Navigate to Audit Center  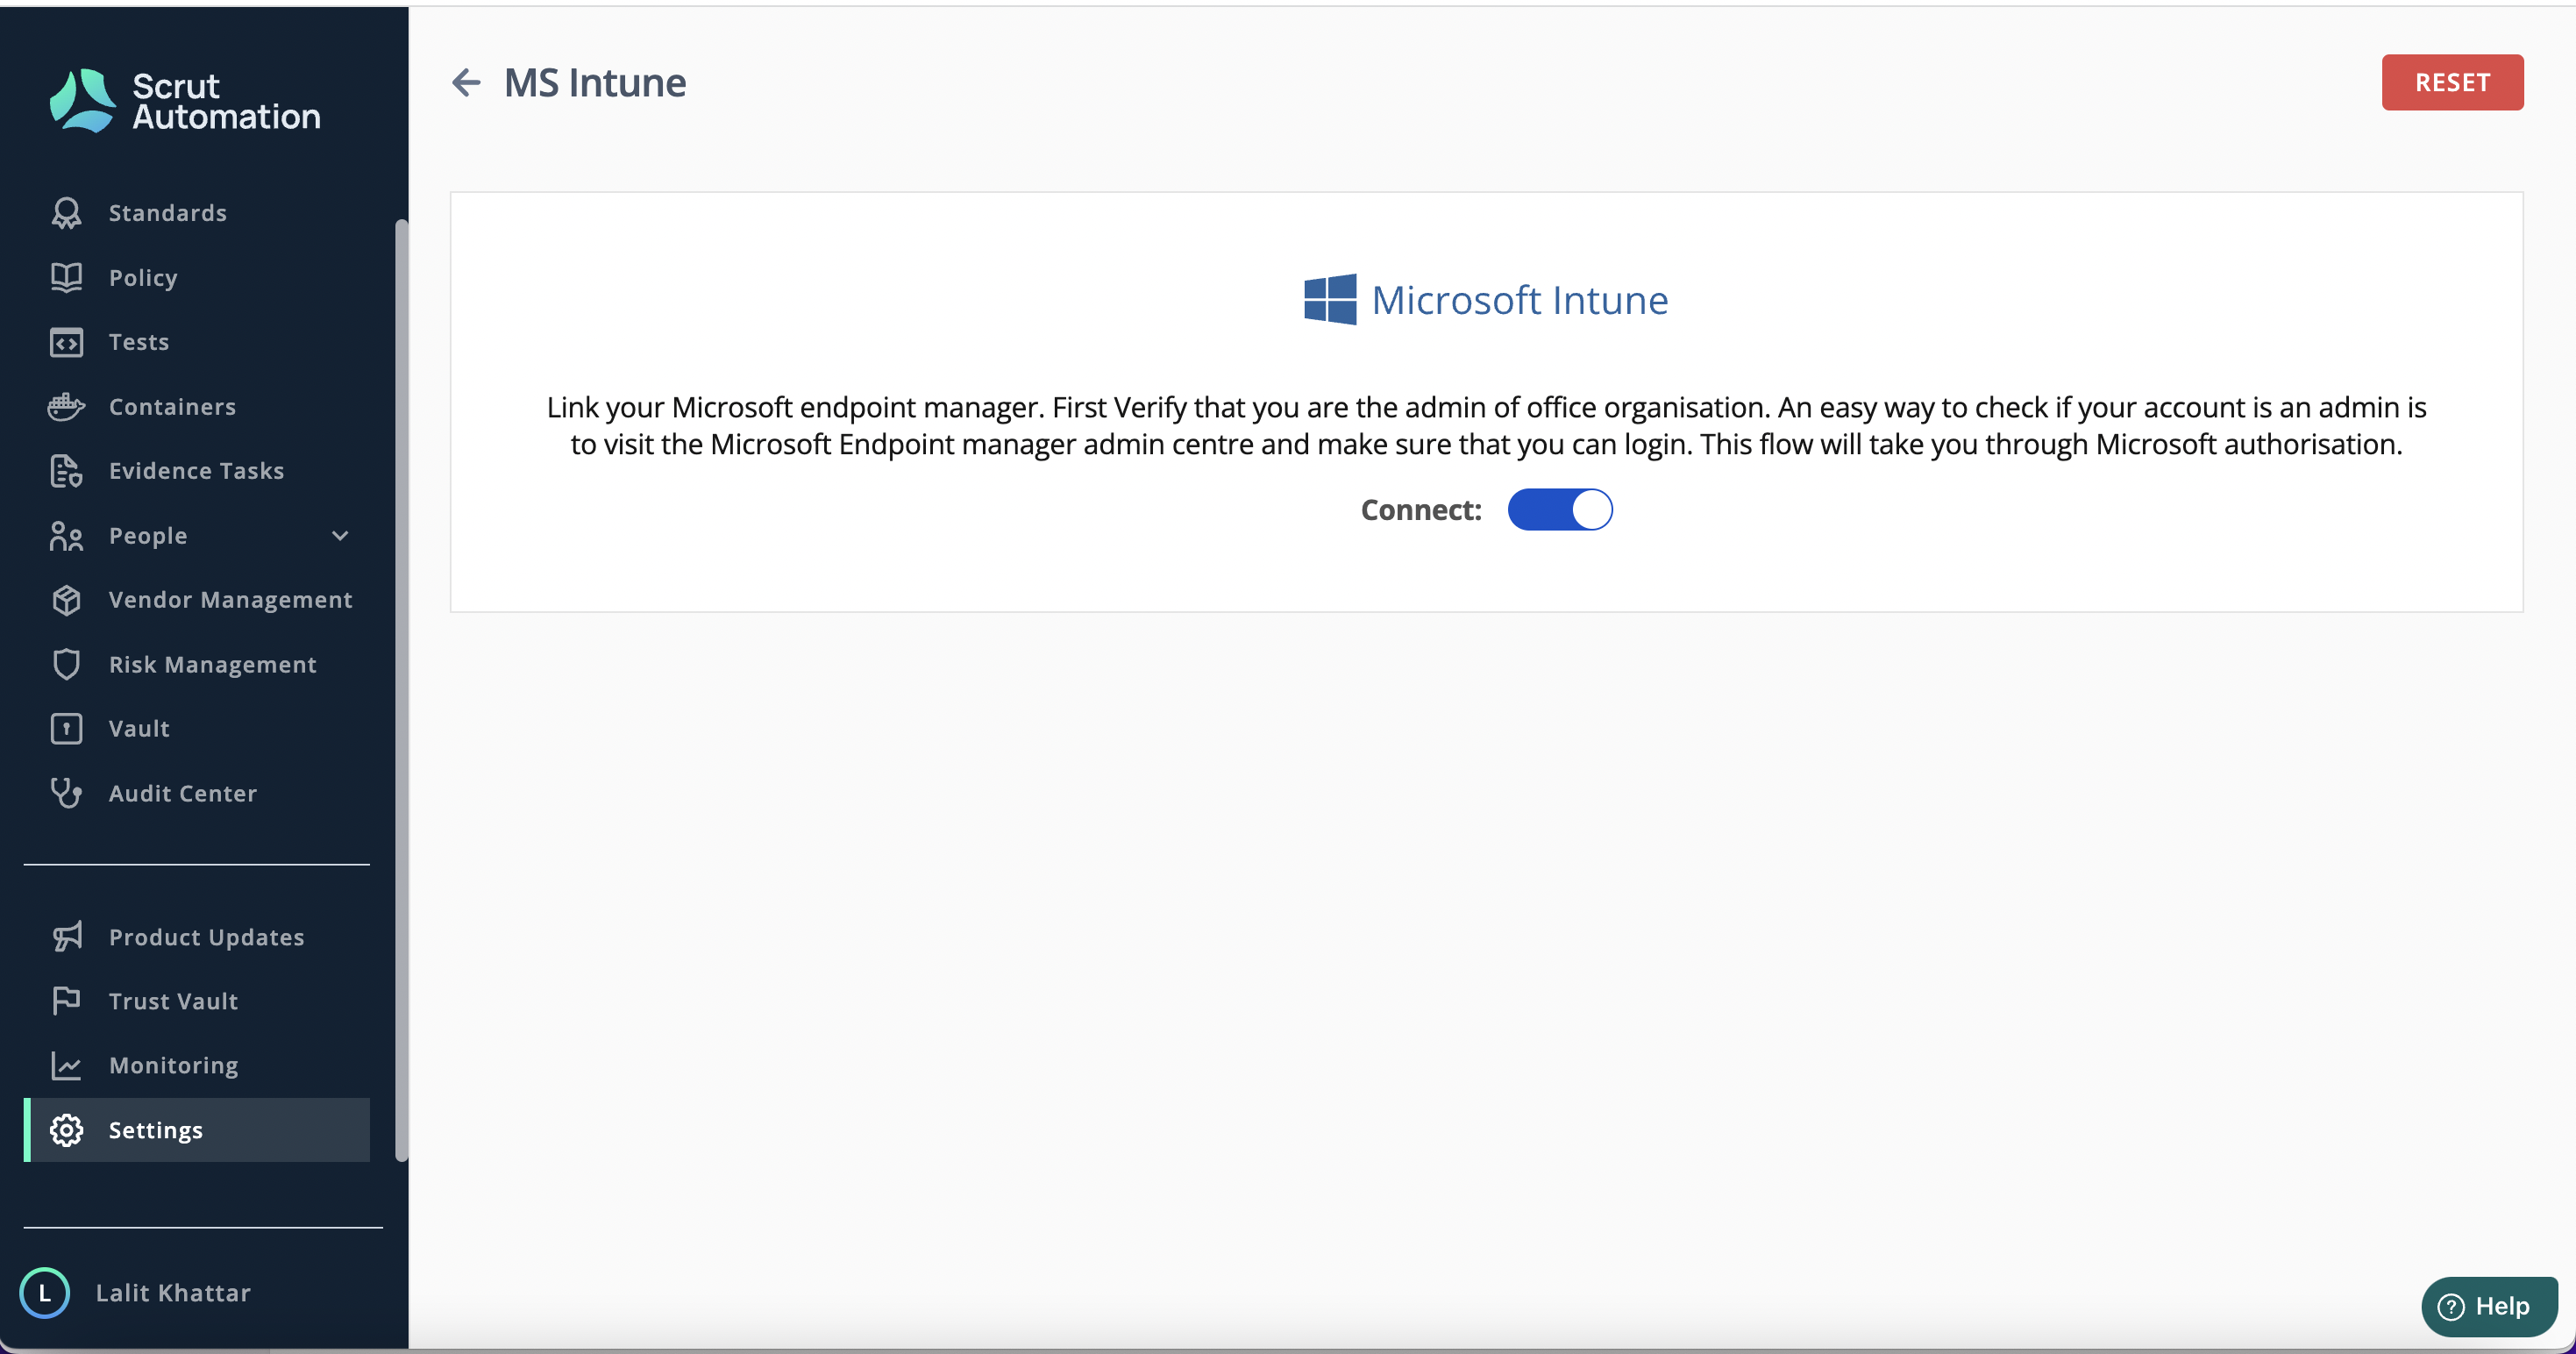click(182, 793)
